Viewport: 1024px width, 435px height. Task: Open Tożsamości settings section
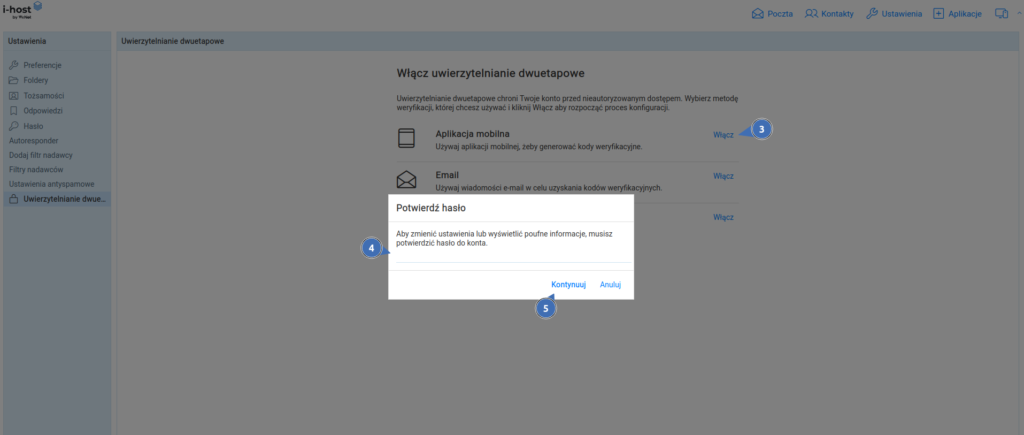[46, 95]
